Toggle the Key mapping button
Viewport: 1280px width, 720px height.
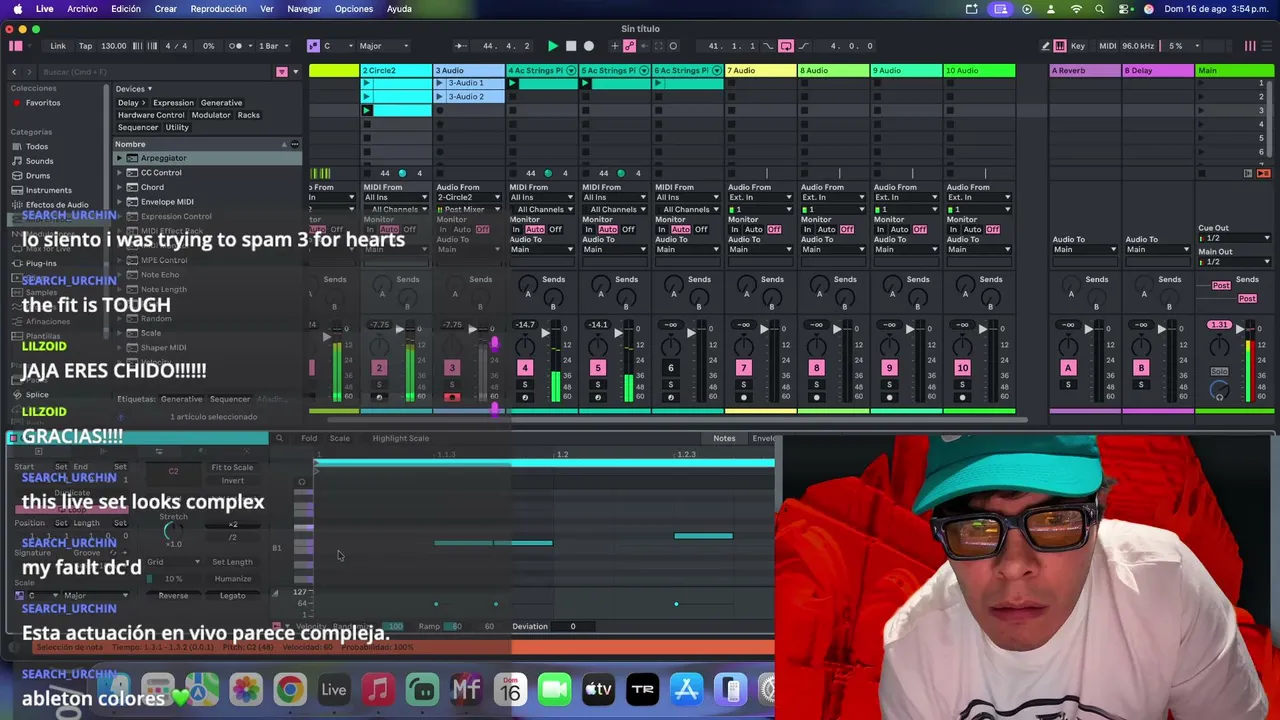pos(1078,46)
